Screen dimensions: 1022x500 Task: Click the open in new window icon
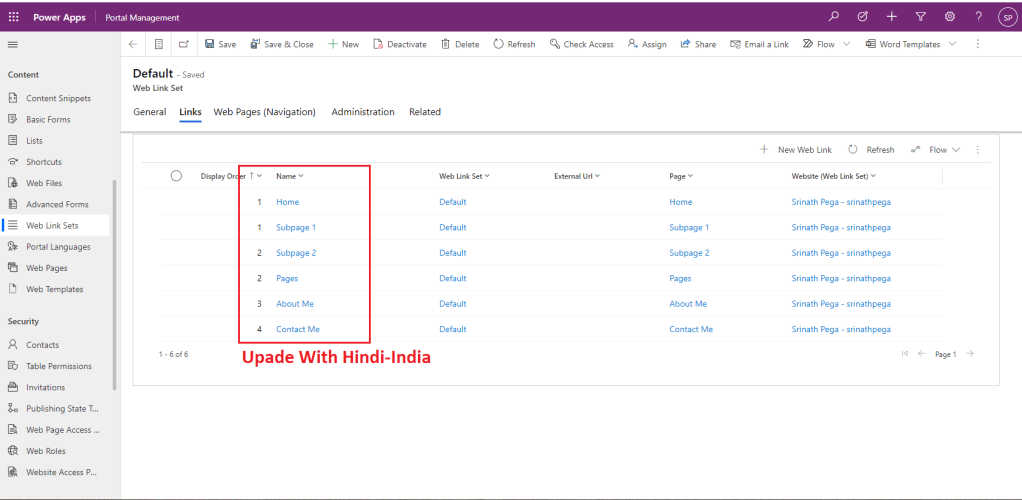pyautogui.click(x=184, y=44)
